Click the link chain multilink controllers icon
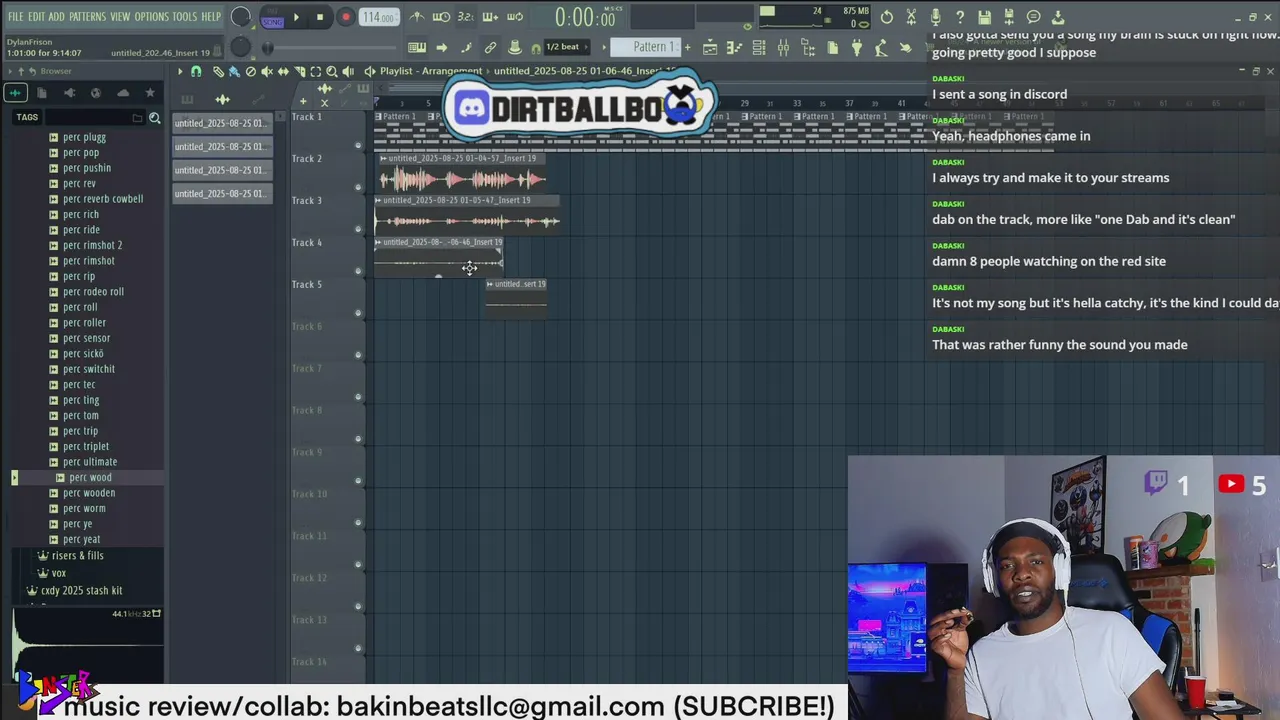Viewport: 1280px width, 720px height. click(490, 47)
